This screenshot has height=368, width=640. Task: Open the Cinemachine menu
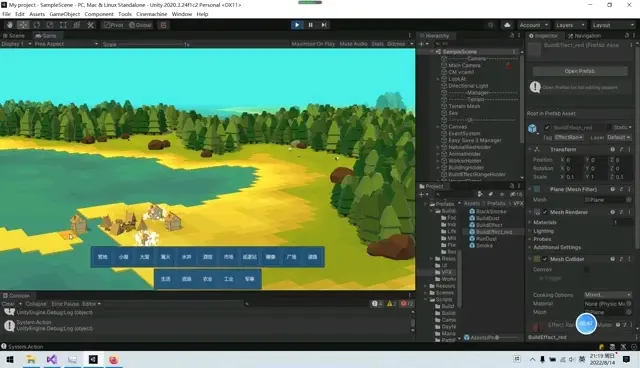click(151, 14)
